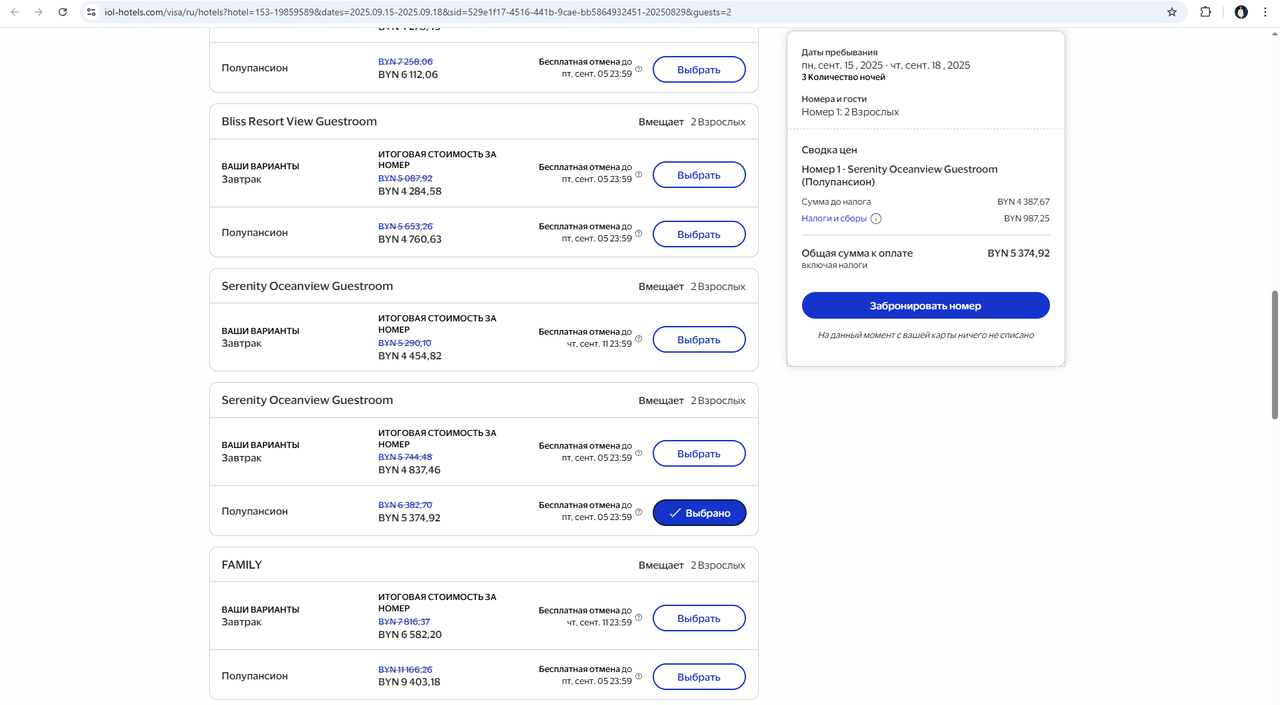Click info icon next to Налоги и сборы
Image resolution: width=1280 pixels, height=705 pixels.
876,219
